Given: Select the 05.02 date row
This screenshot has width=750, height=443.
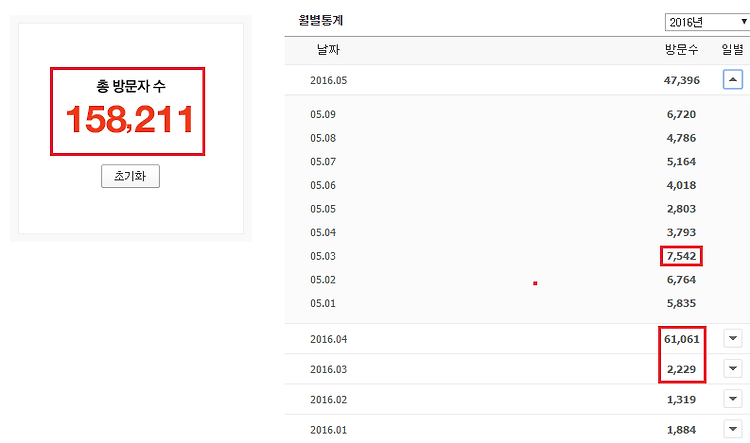Looking at the screenshot, I should point(323,280).
